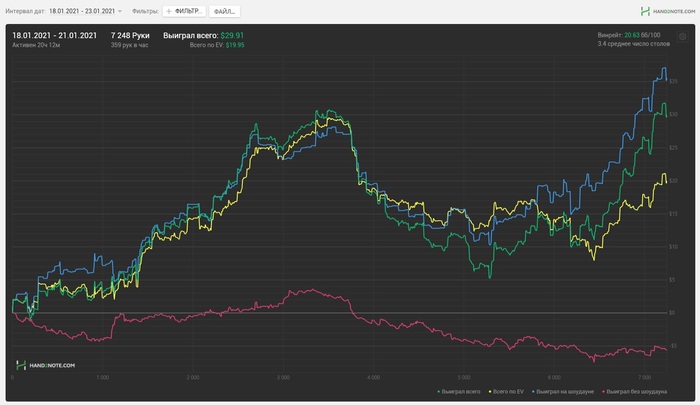Click the '3 000' x-axis tick label
Viewport: 700px width, 405px height.
283,378
